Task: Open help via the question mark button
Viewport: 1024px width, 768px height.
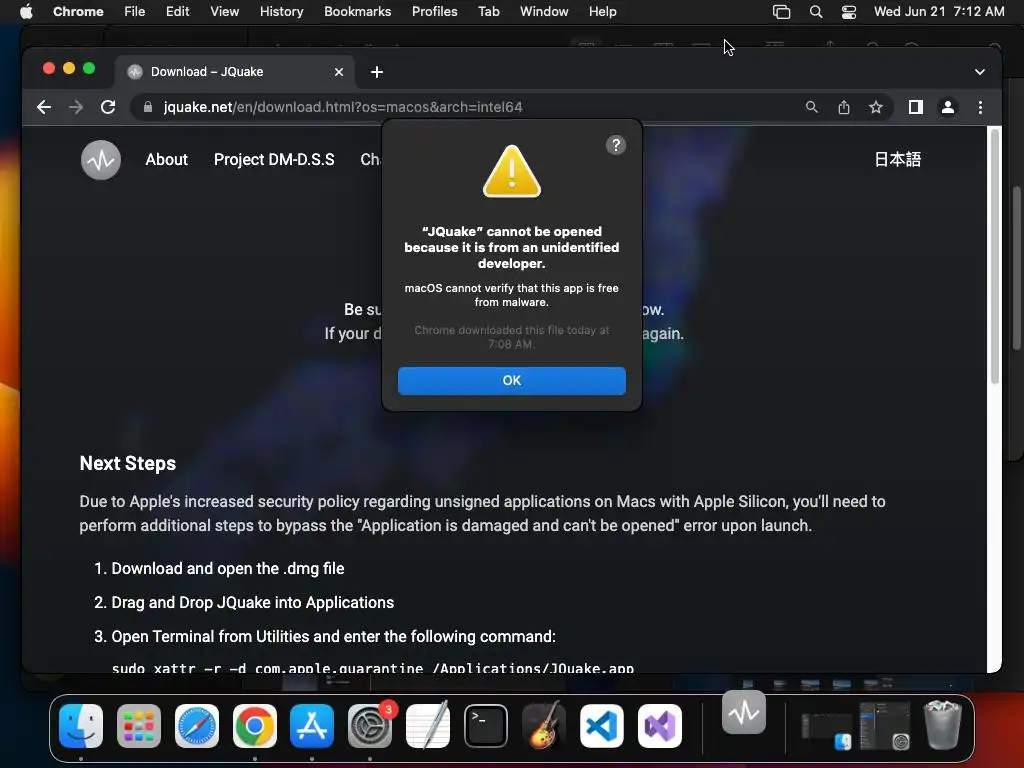Action: 616,145
